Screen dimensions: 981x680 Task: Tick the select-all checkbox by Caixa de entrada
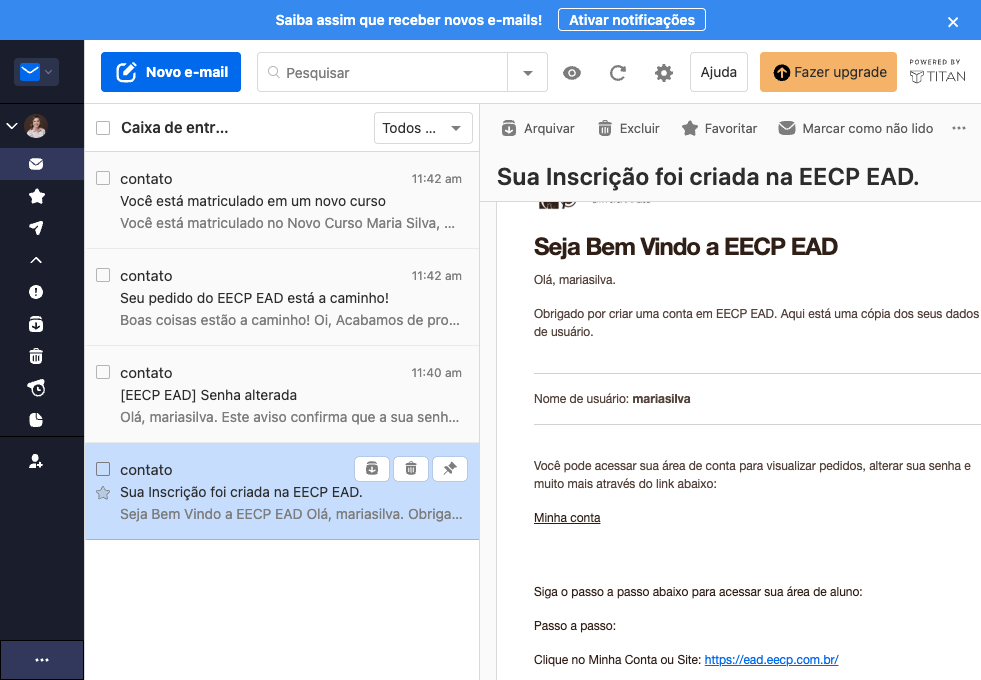tap(103, 128)
